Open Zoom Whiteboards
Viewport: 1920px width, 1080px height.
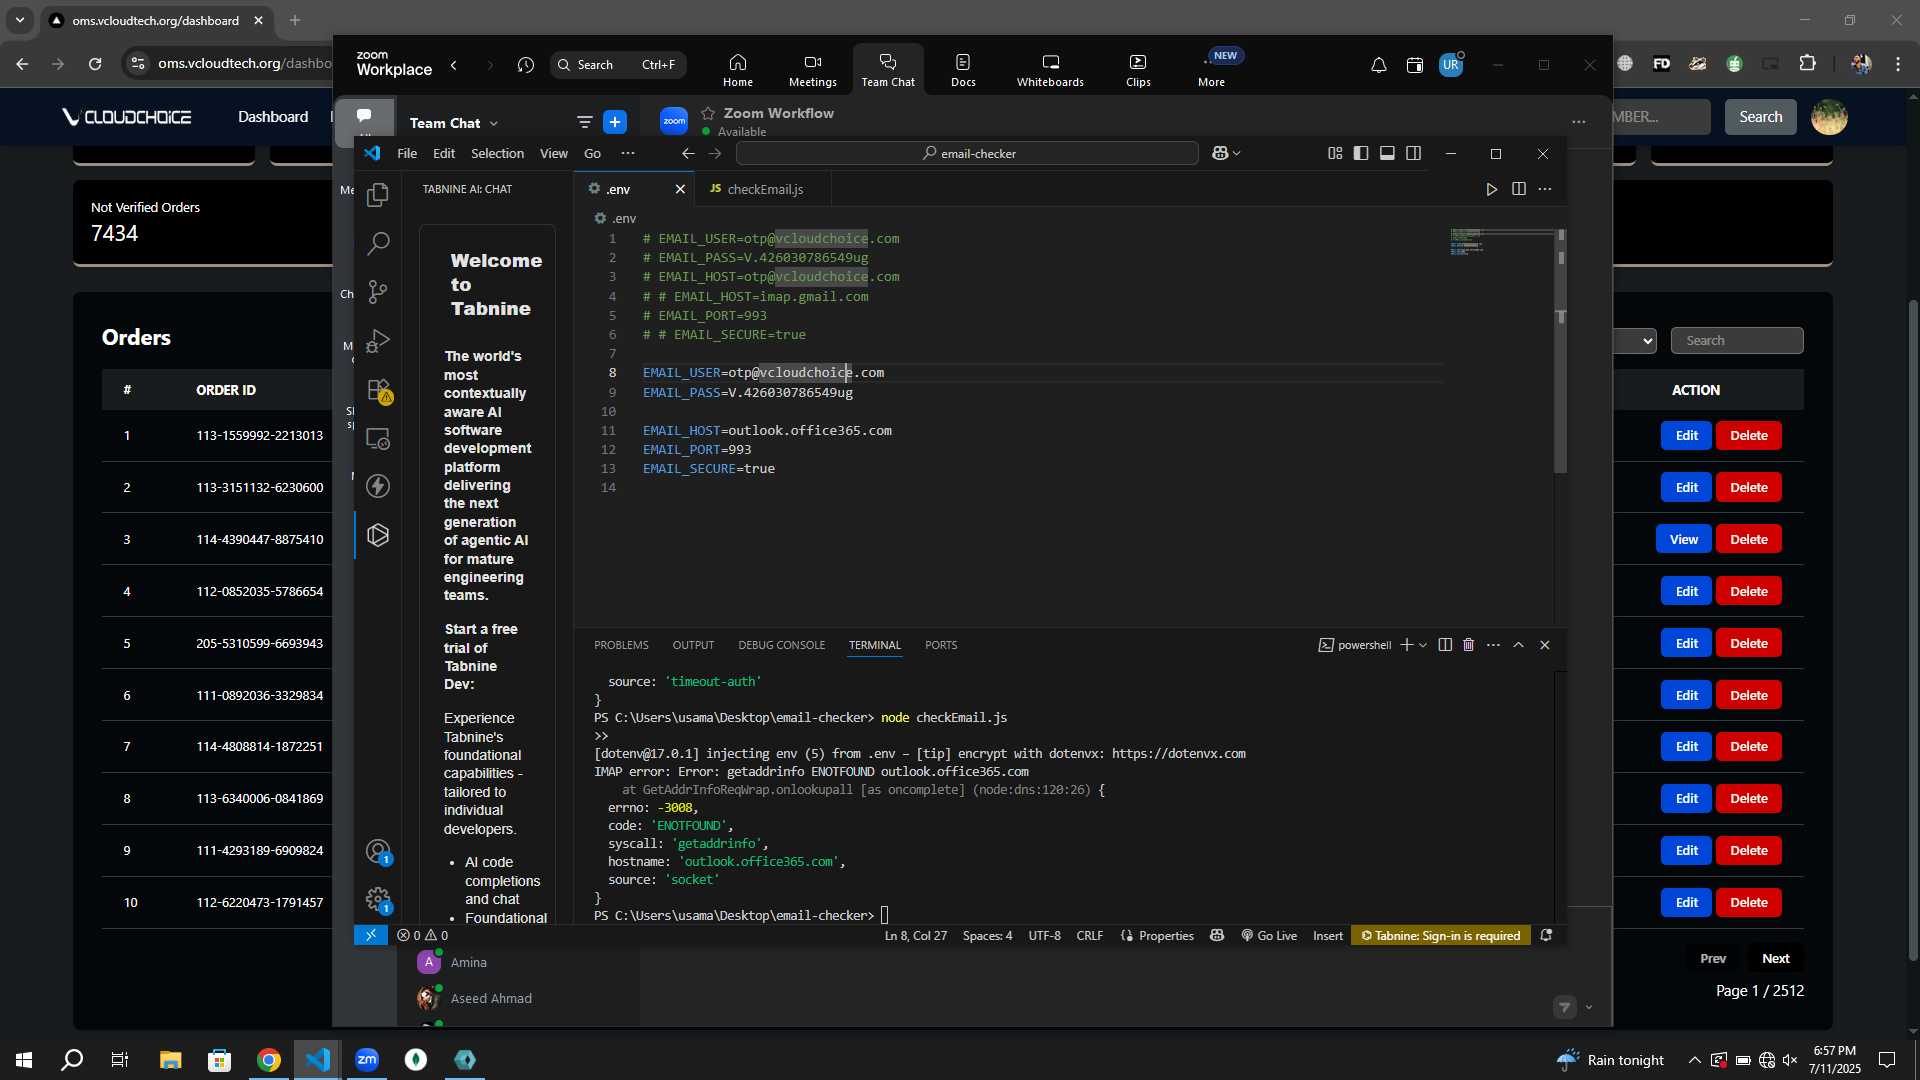[x=1050, y=70]
